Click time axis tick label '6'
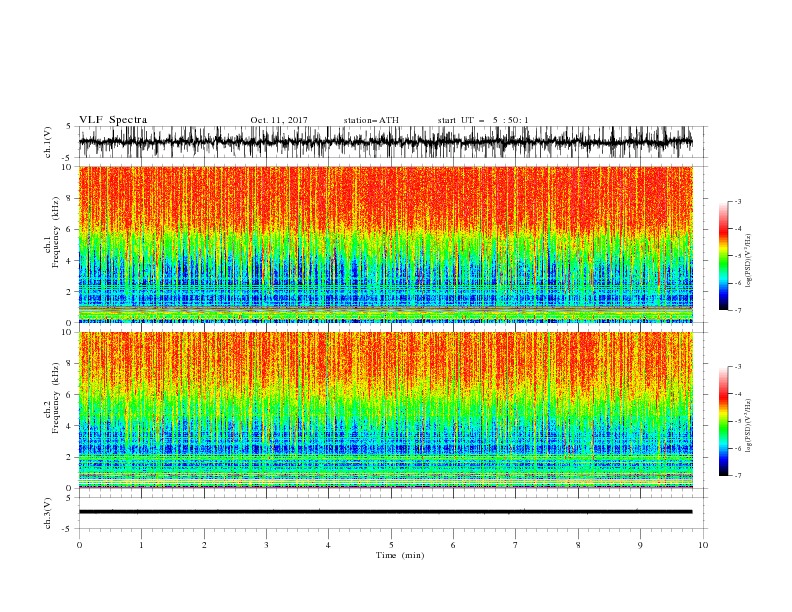The image size is (792, 612). click(x=453, y=545)
